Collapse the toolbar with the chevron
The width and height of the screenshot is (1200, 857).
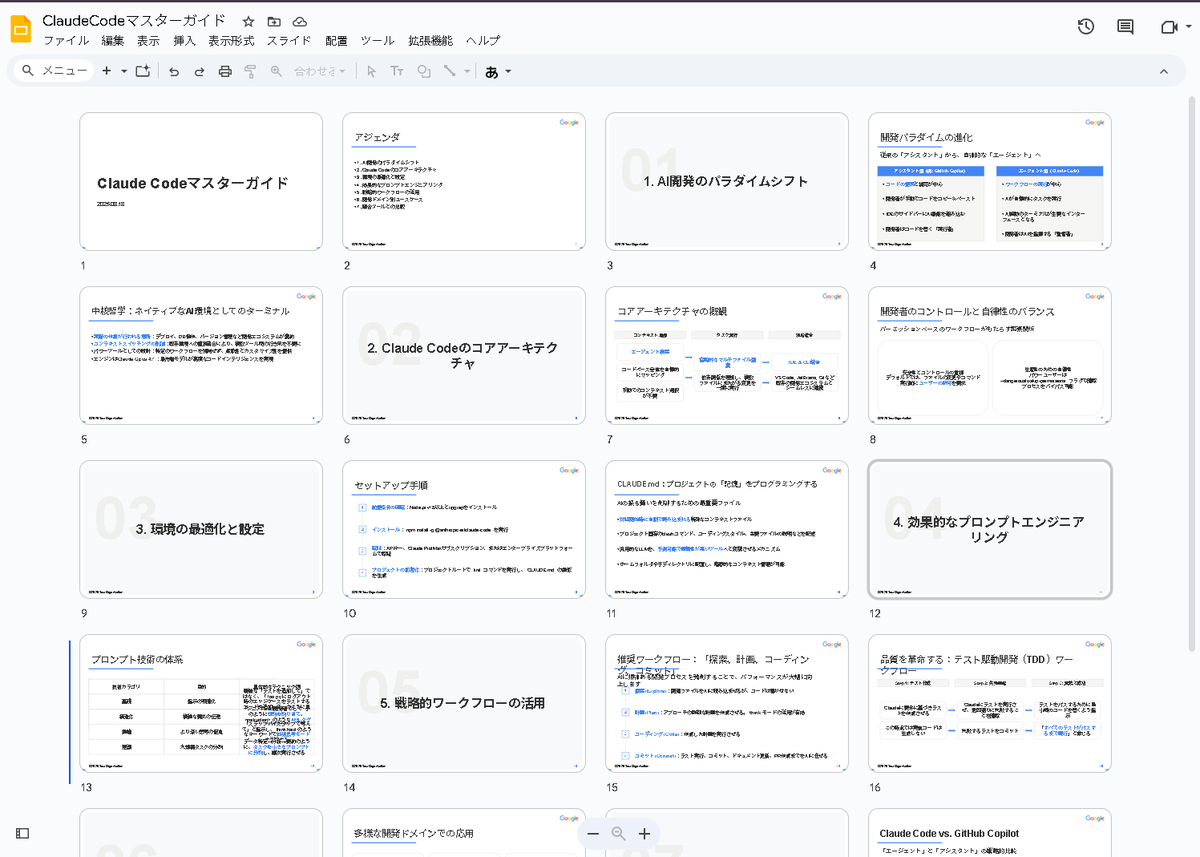[x=1164, y=71]
